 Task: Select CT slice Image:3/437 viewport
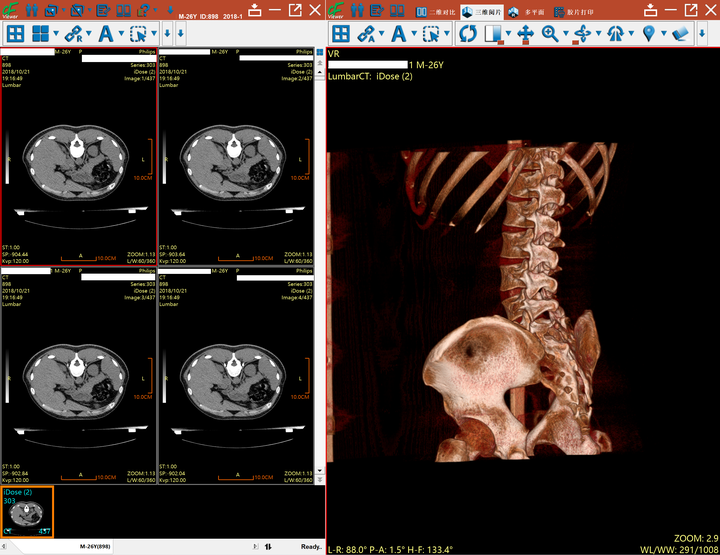[79, 376]
